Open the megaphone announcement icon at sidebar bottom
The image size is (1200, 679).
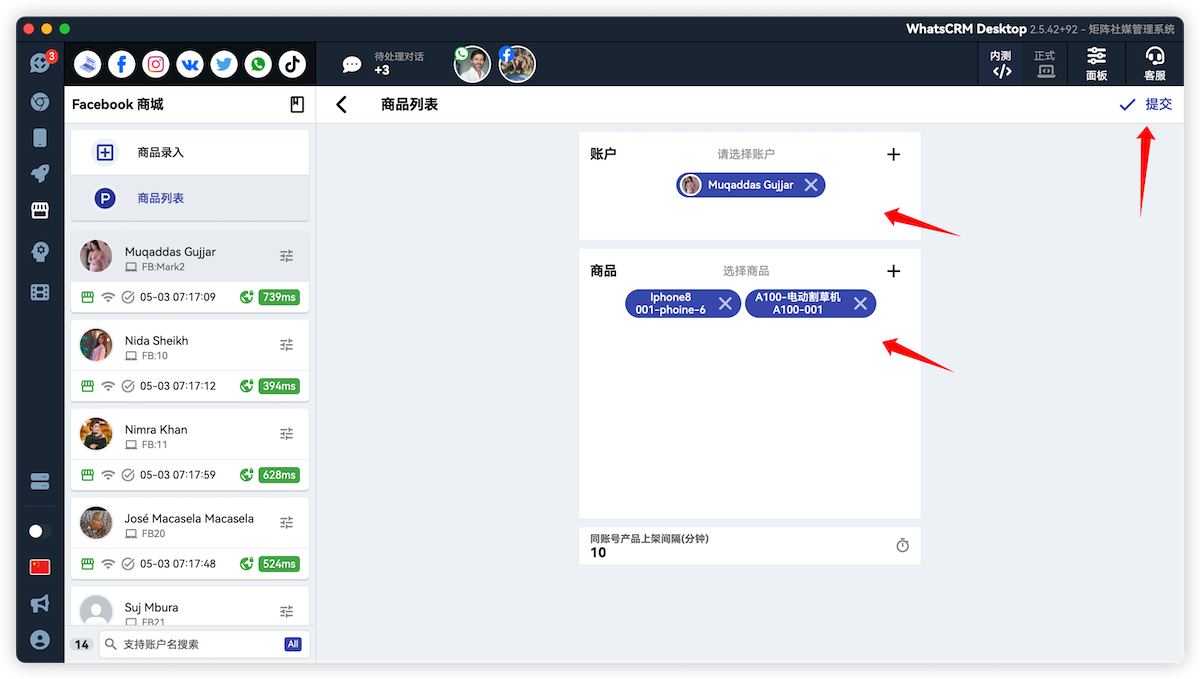click(x=39, y=603)
